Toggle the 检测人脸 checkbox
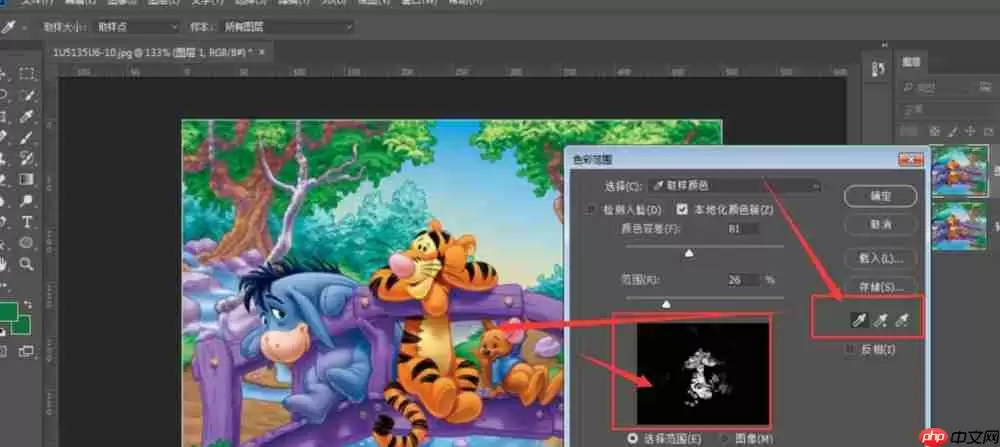Image resolution: width=1000 pixels, height=447 pixels. pos(591,209)
